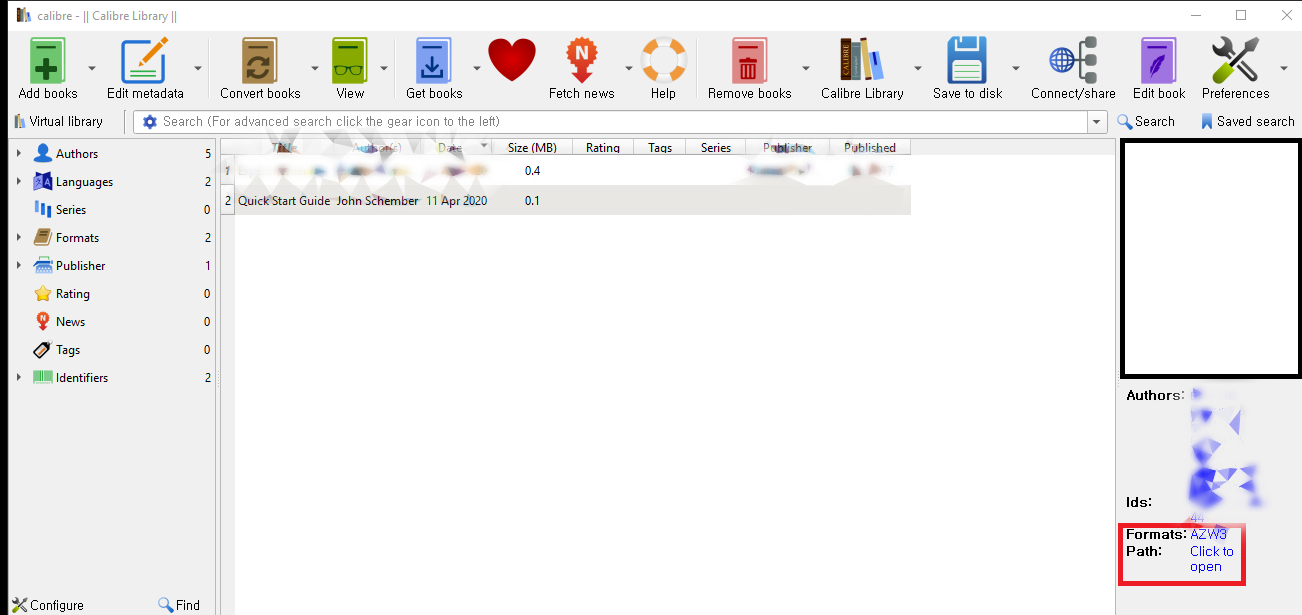Open the Edit metadata dropdown arrow
Screen dimensions: 1302x615
(x=198, y=68)
